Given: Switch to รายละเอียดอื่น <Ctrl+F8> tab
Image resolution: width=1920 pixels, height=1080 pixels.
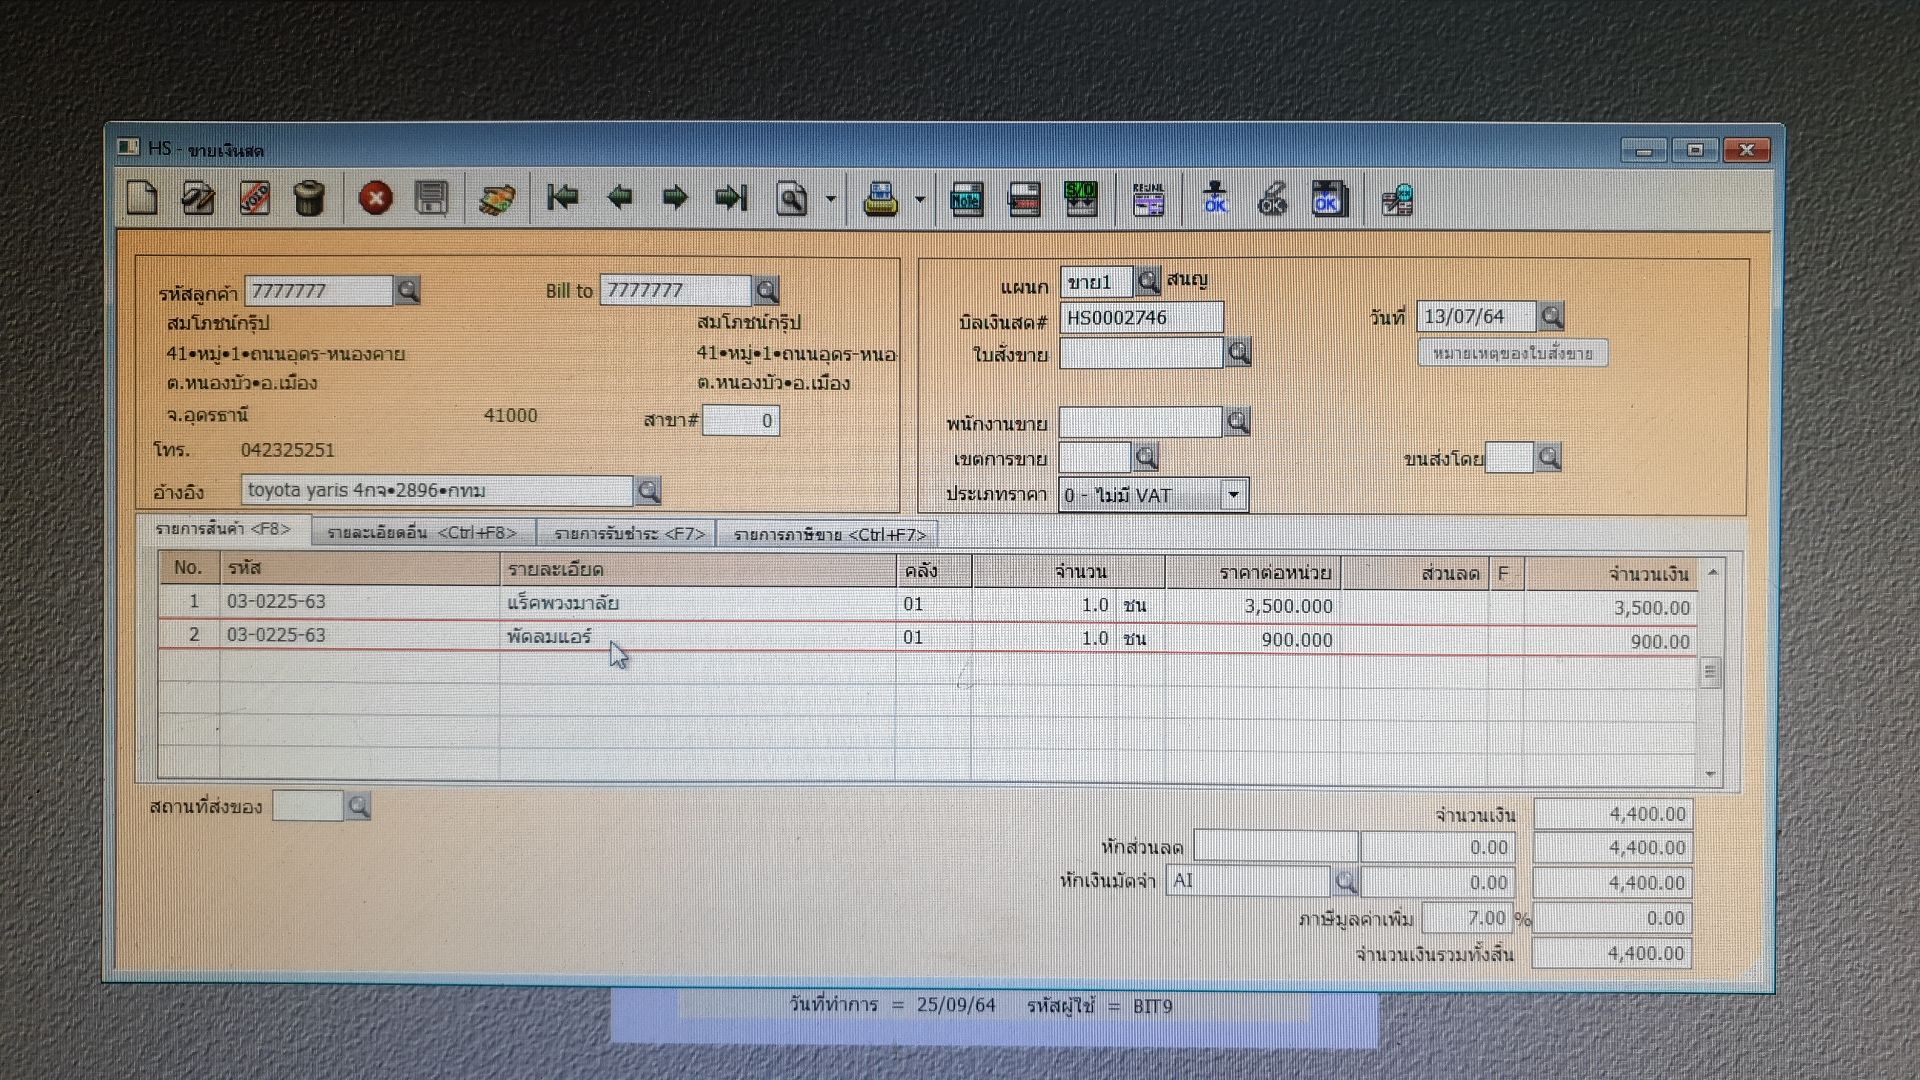Looking at the screenshot, I should click(x=422, y=534).
